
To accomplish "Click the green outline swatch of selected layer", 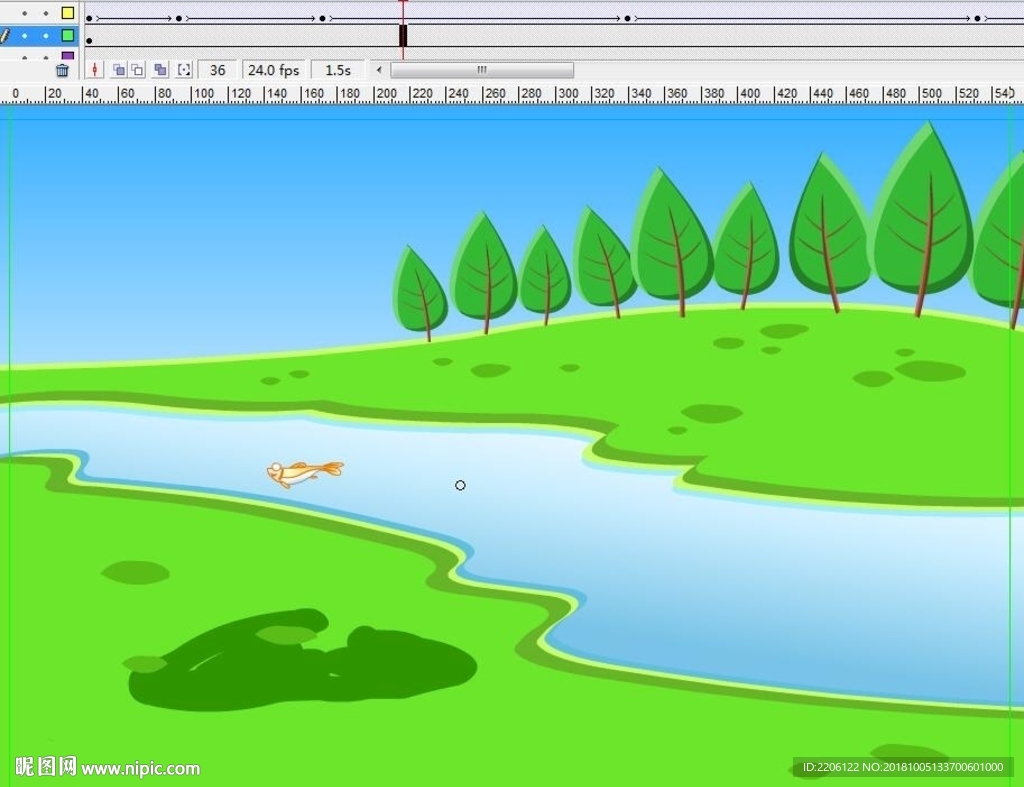I will point(68,35).
